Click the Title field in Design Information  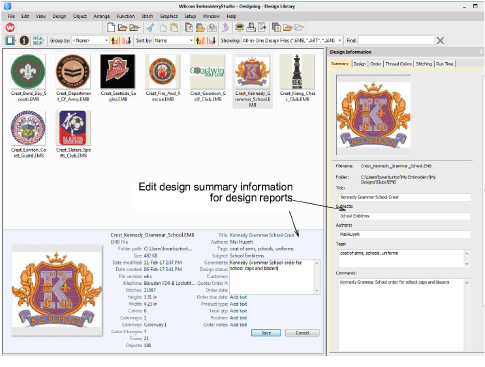tap(405, 197)
